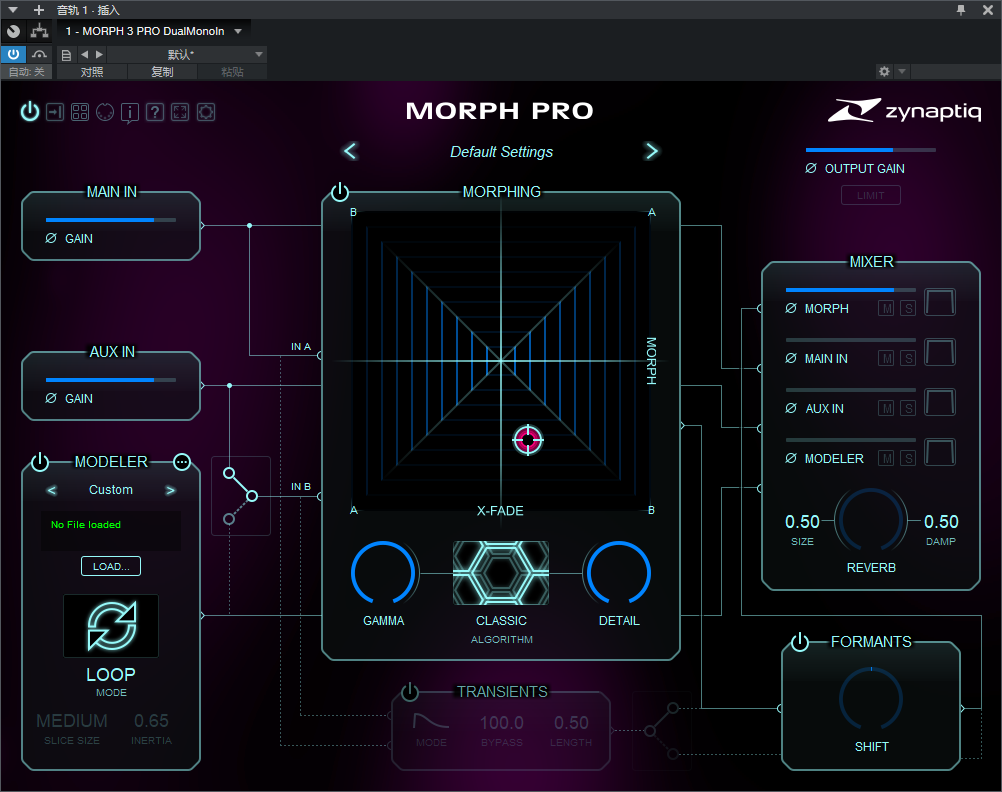Solo the AUX IN mixer channel
The width and height of the screenshot is (1002, 792).
pyautogui.click(x=908, y=408)
